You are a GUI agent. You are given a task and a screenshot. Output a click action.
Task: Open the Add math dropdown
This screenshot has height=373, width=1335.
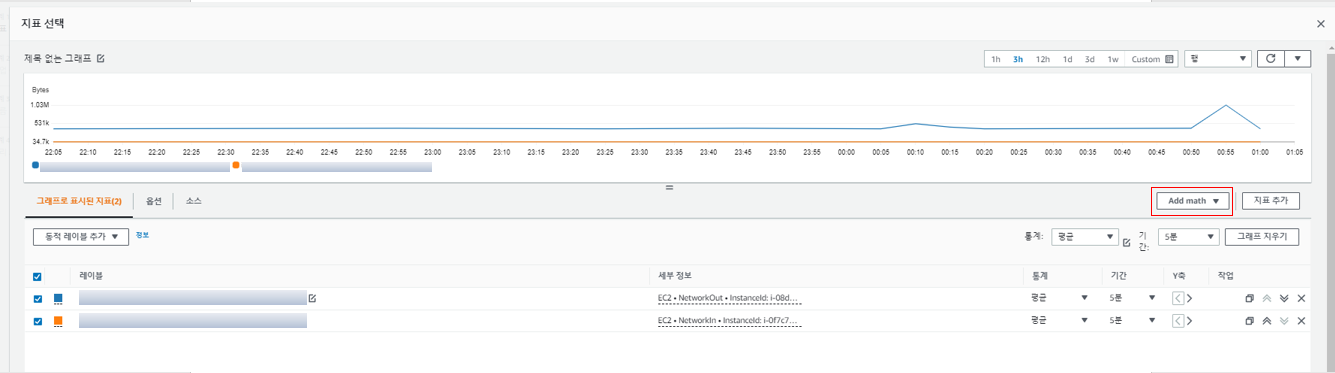pos(1192,200)
